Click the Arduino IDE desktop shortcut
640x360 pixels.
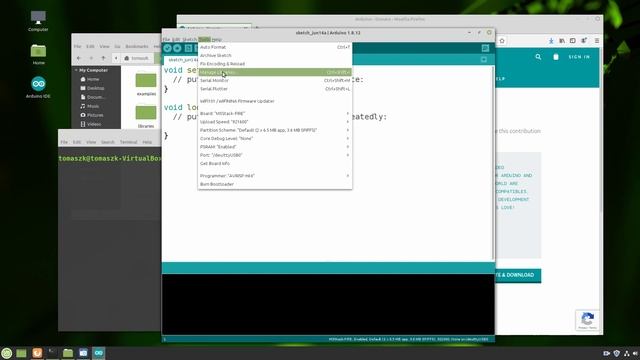[x=38, y=87]
